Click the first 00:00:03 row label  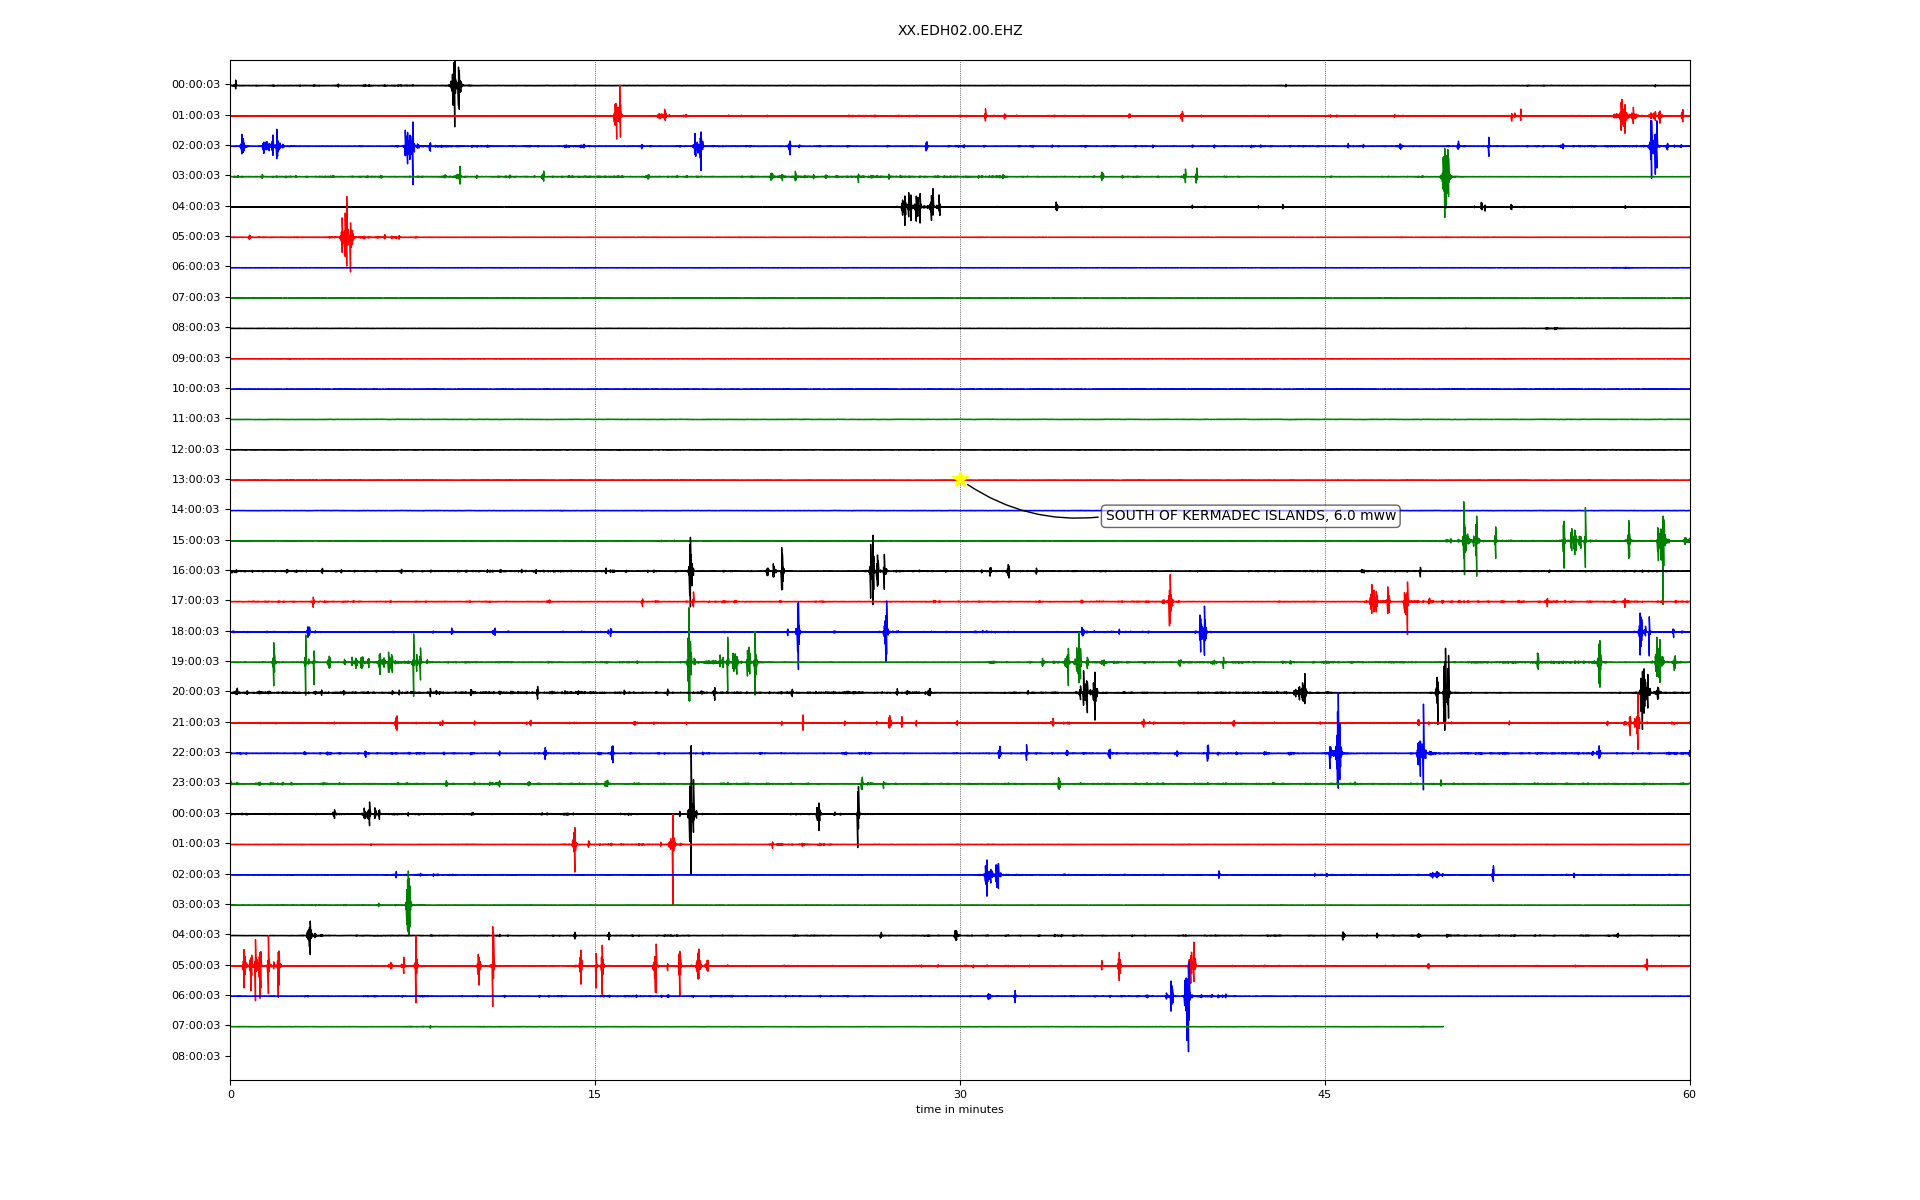196,85
